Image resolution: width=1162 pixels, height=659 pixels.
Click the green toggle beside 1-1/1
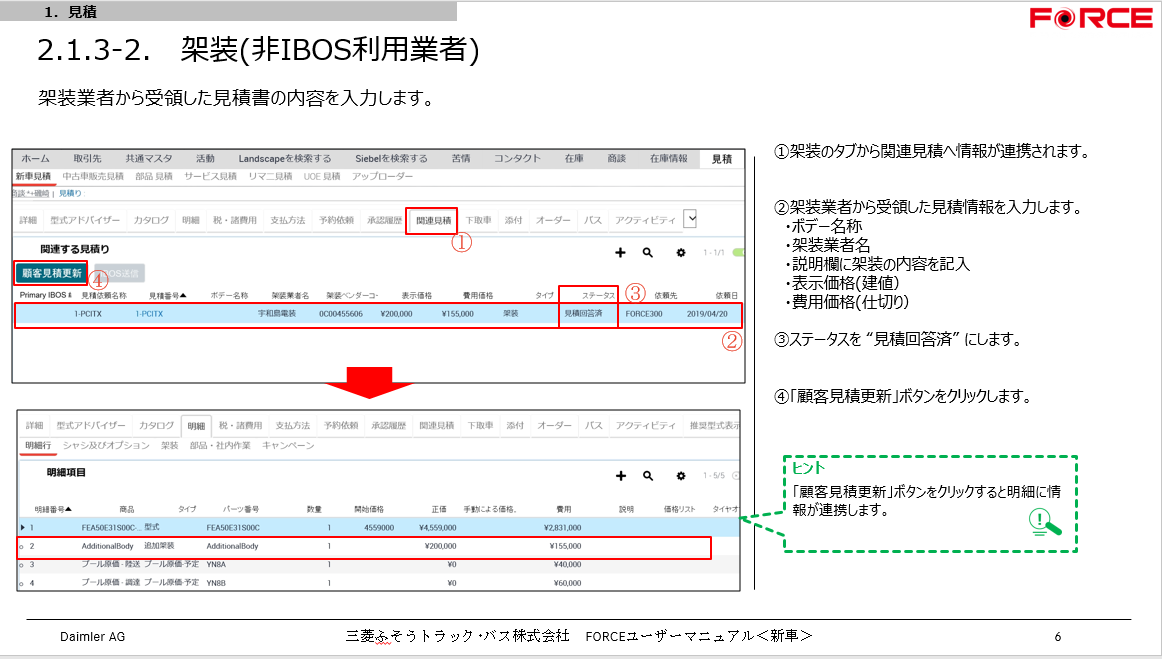(739, 253)
